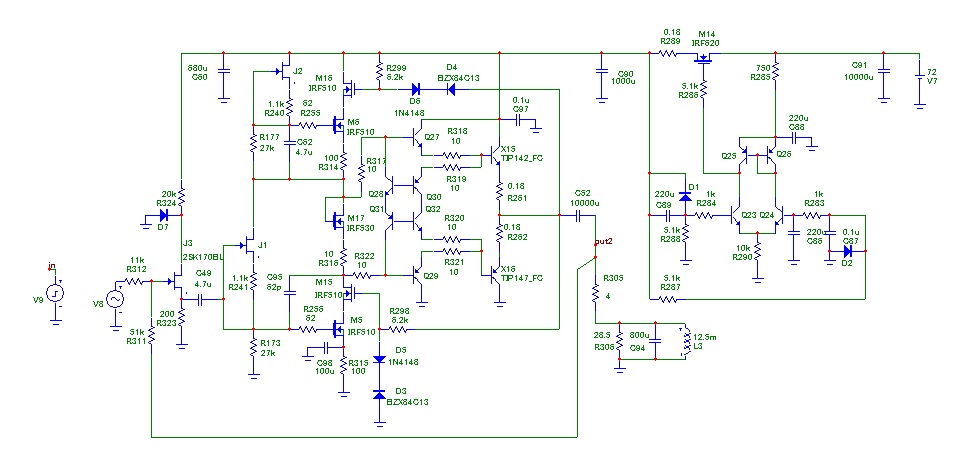Click the D4 BZX84C13 zener diode
Image resolution: width=969 pixels, height=471 pixels.
451,90
